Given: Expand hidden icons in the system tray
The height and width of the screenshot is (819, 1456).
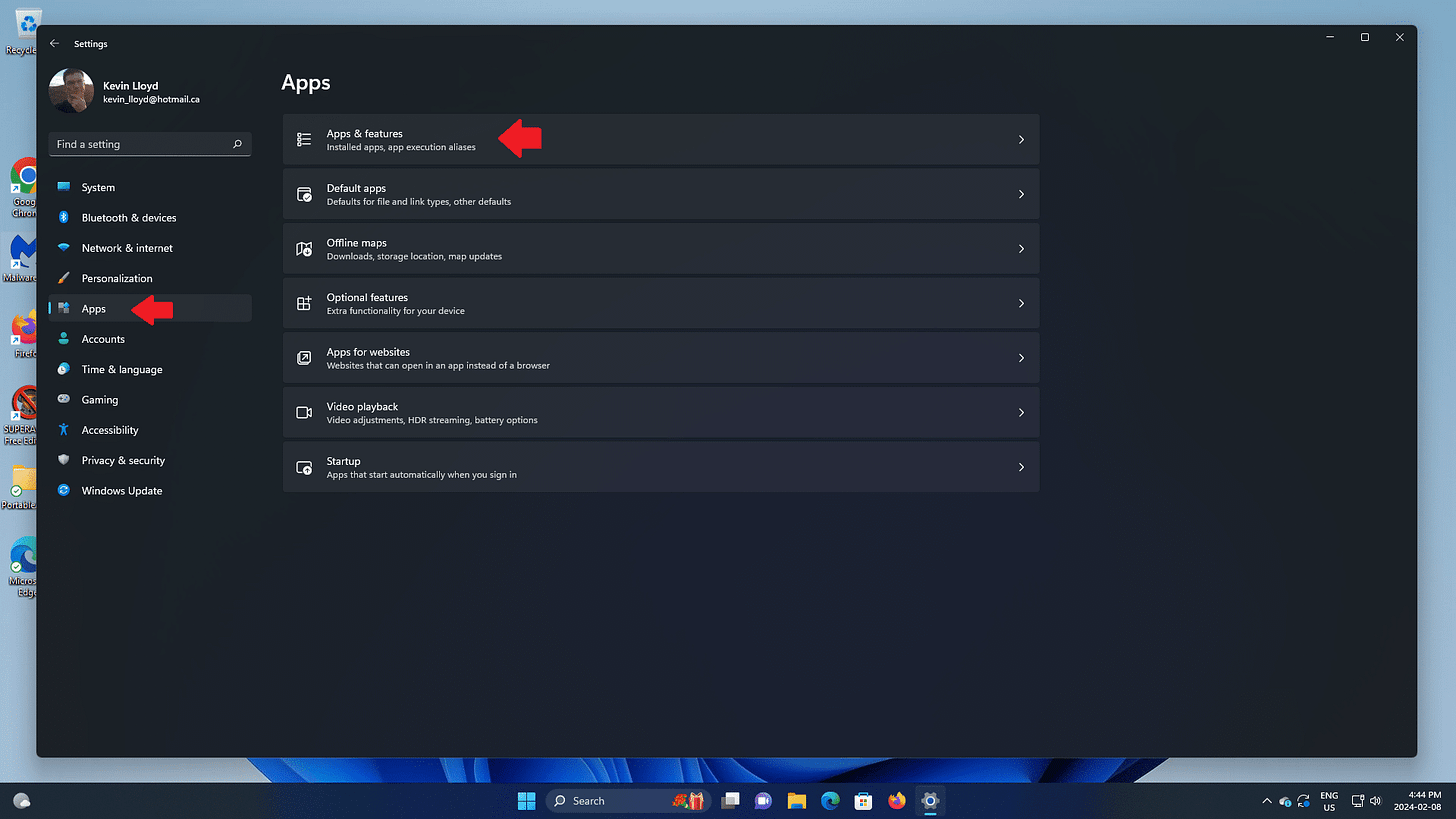Looking at the screenshot, I should pyautogui.click(x=1266, y=800).
